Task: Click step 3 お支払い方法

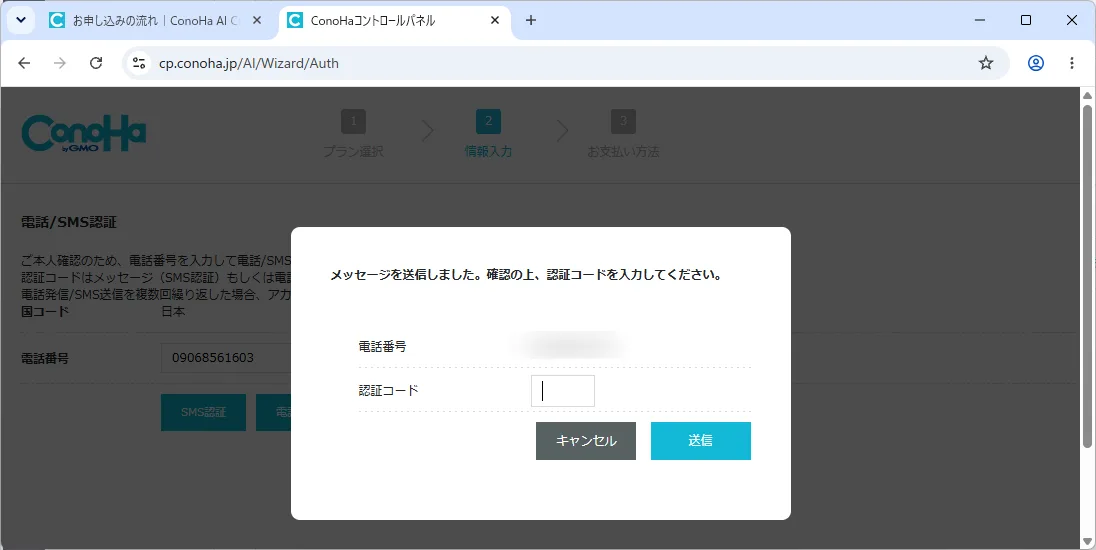Action: pyautogui.click(x=623, y=133)
